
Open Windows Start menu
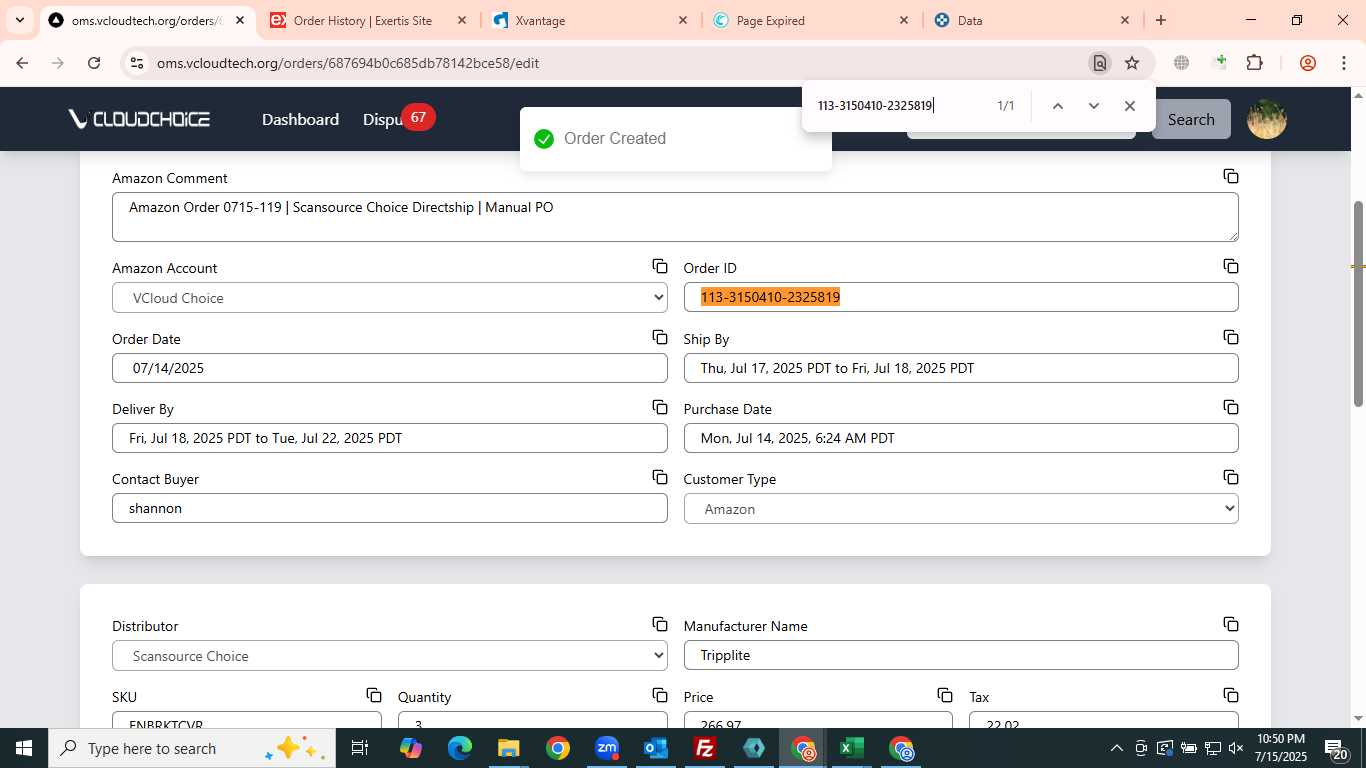click(24, 748)
